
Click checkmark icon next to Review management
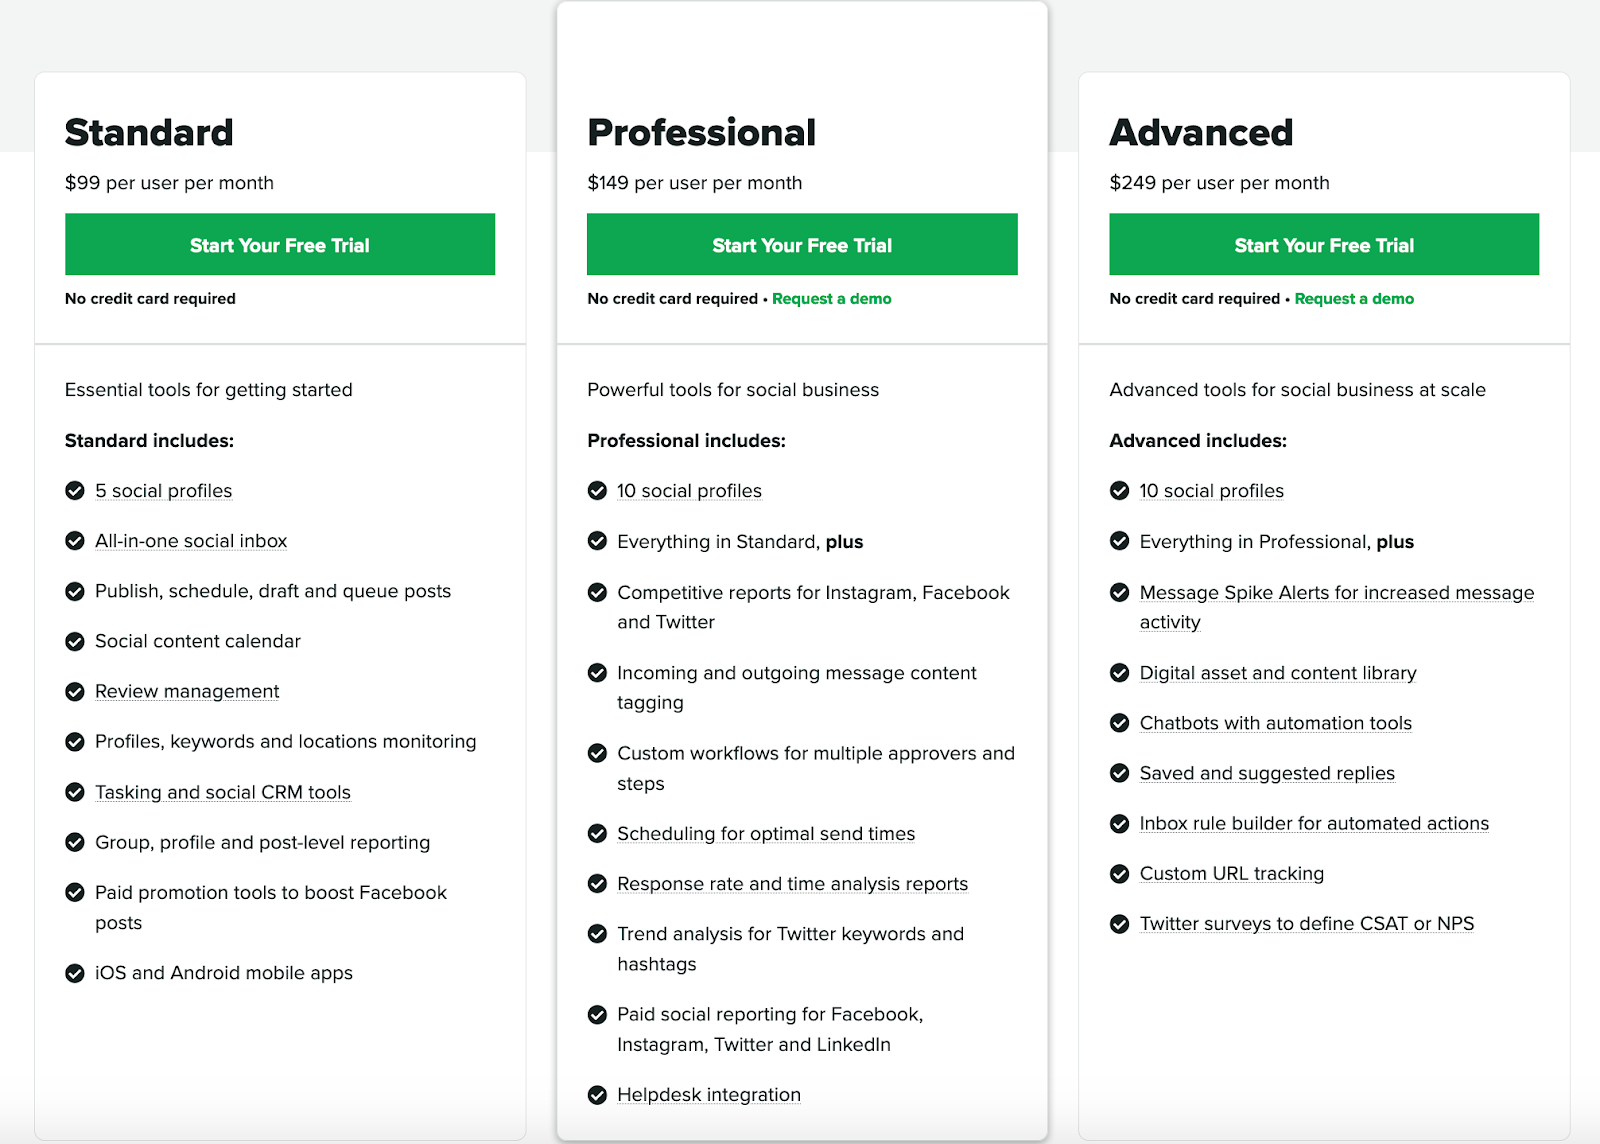pyautogui.click(x=75, y=692)
